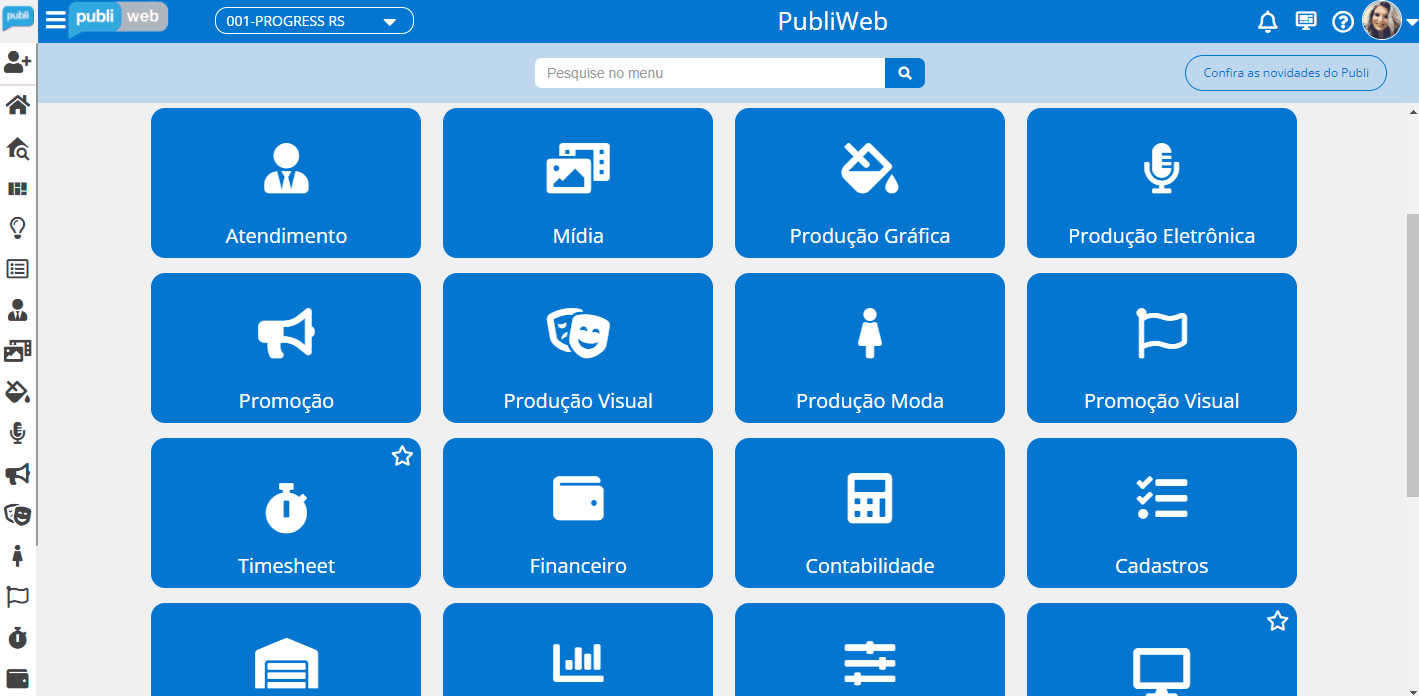
Task: Click the publi web logo in header
Action: 118,19
